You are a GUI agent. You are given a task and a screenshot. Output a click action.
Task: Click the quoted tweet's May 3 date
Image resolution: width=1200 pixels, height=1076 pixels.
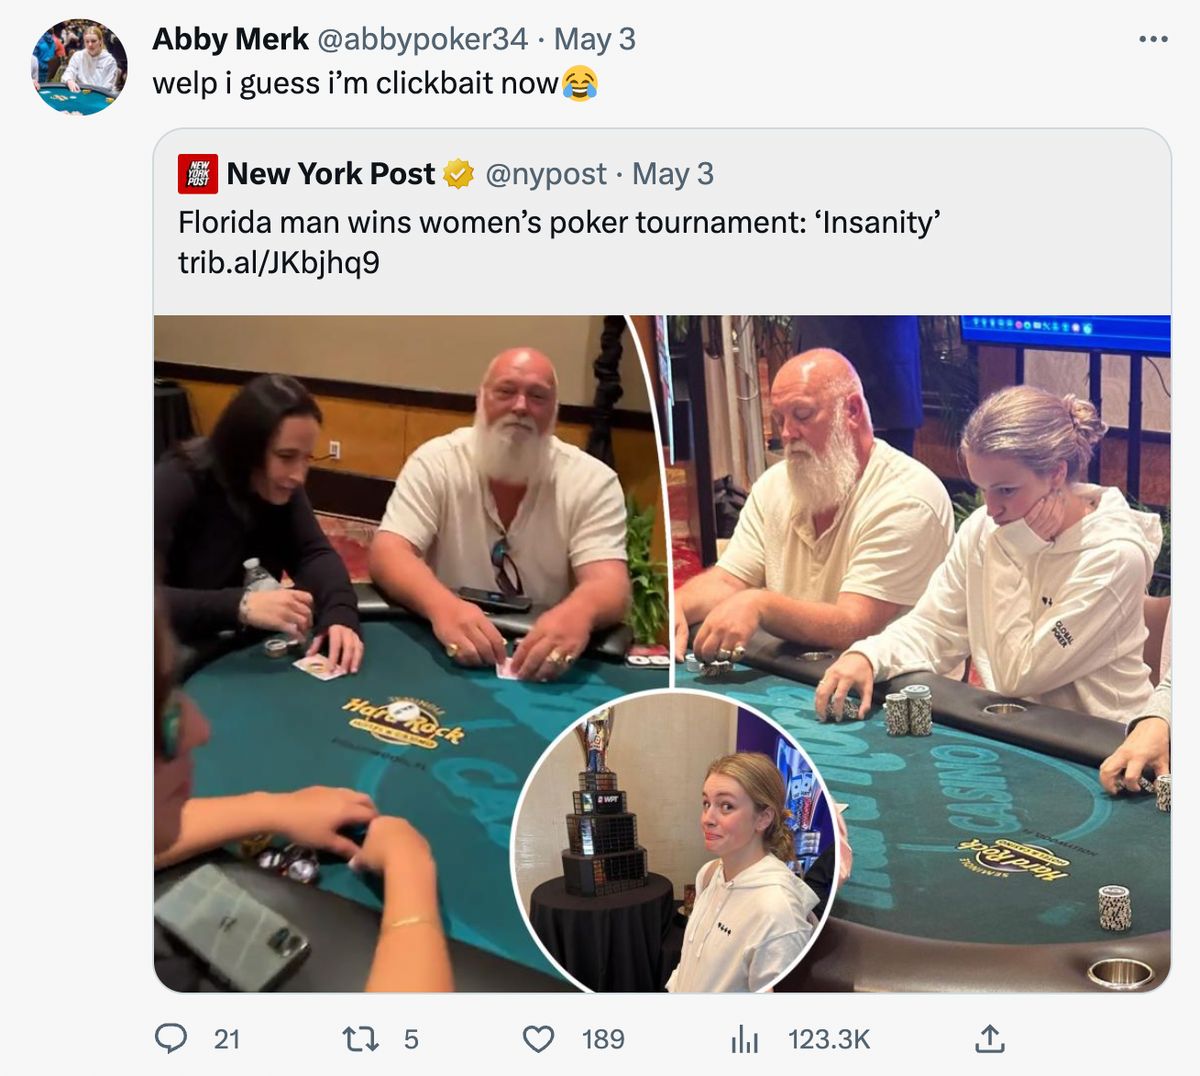coord(673,174)
